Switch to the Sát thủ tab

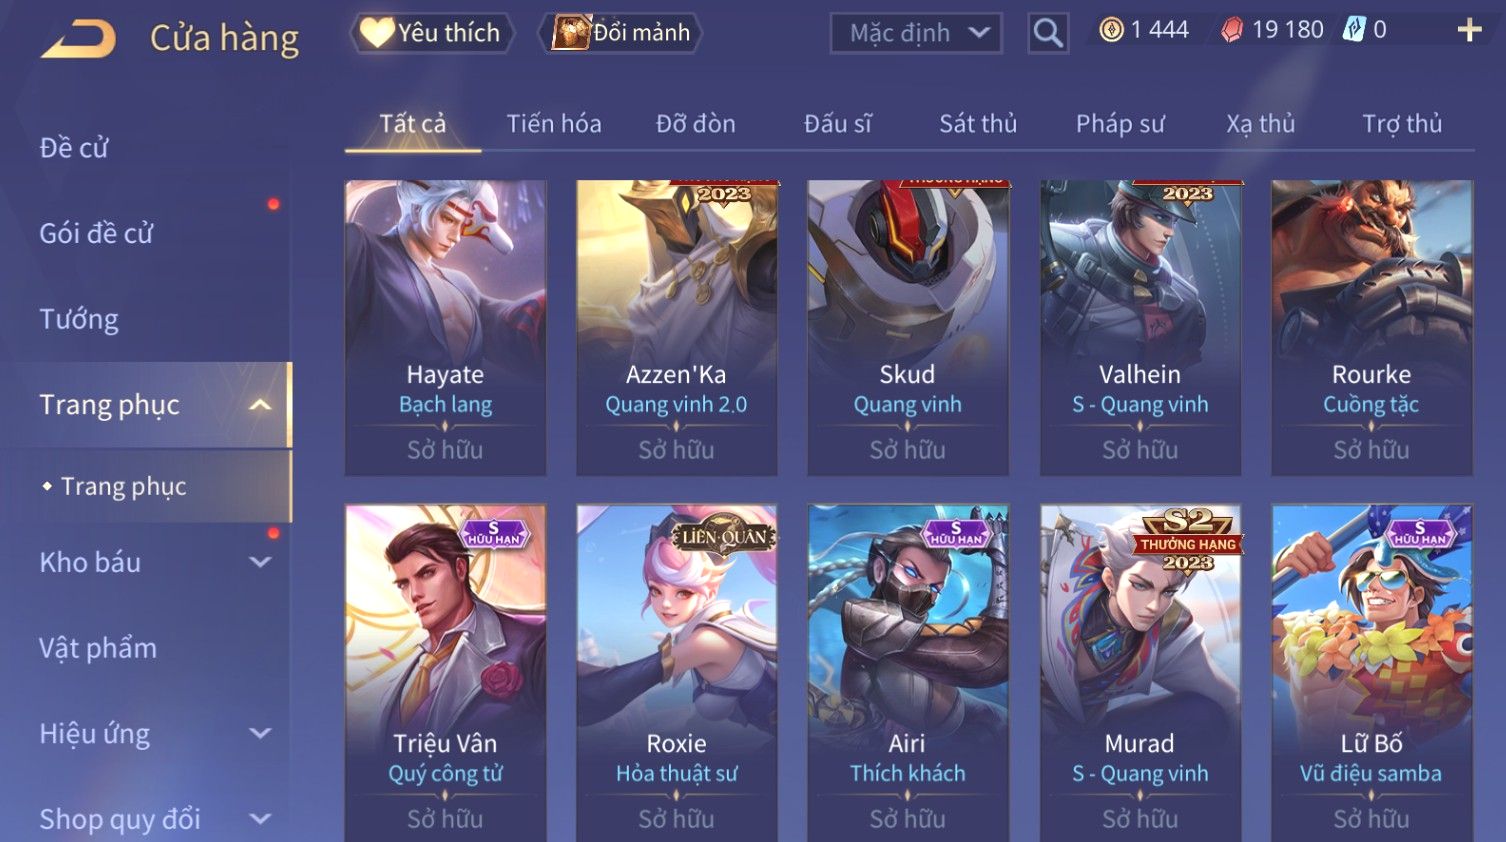click(x=977, y=124)
